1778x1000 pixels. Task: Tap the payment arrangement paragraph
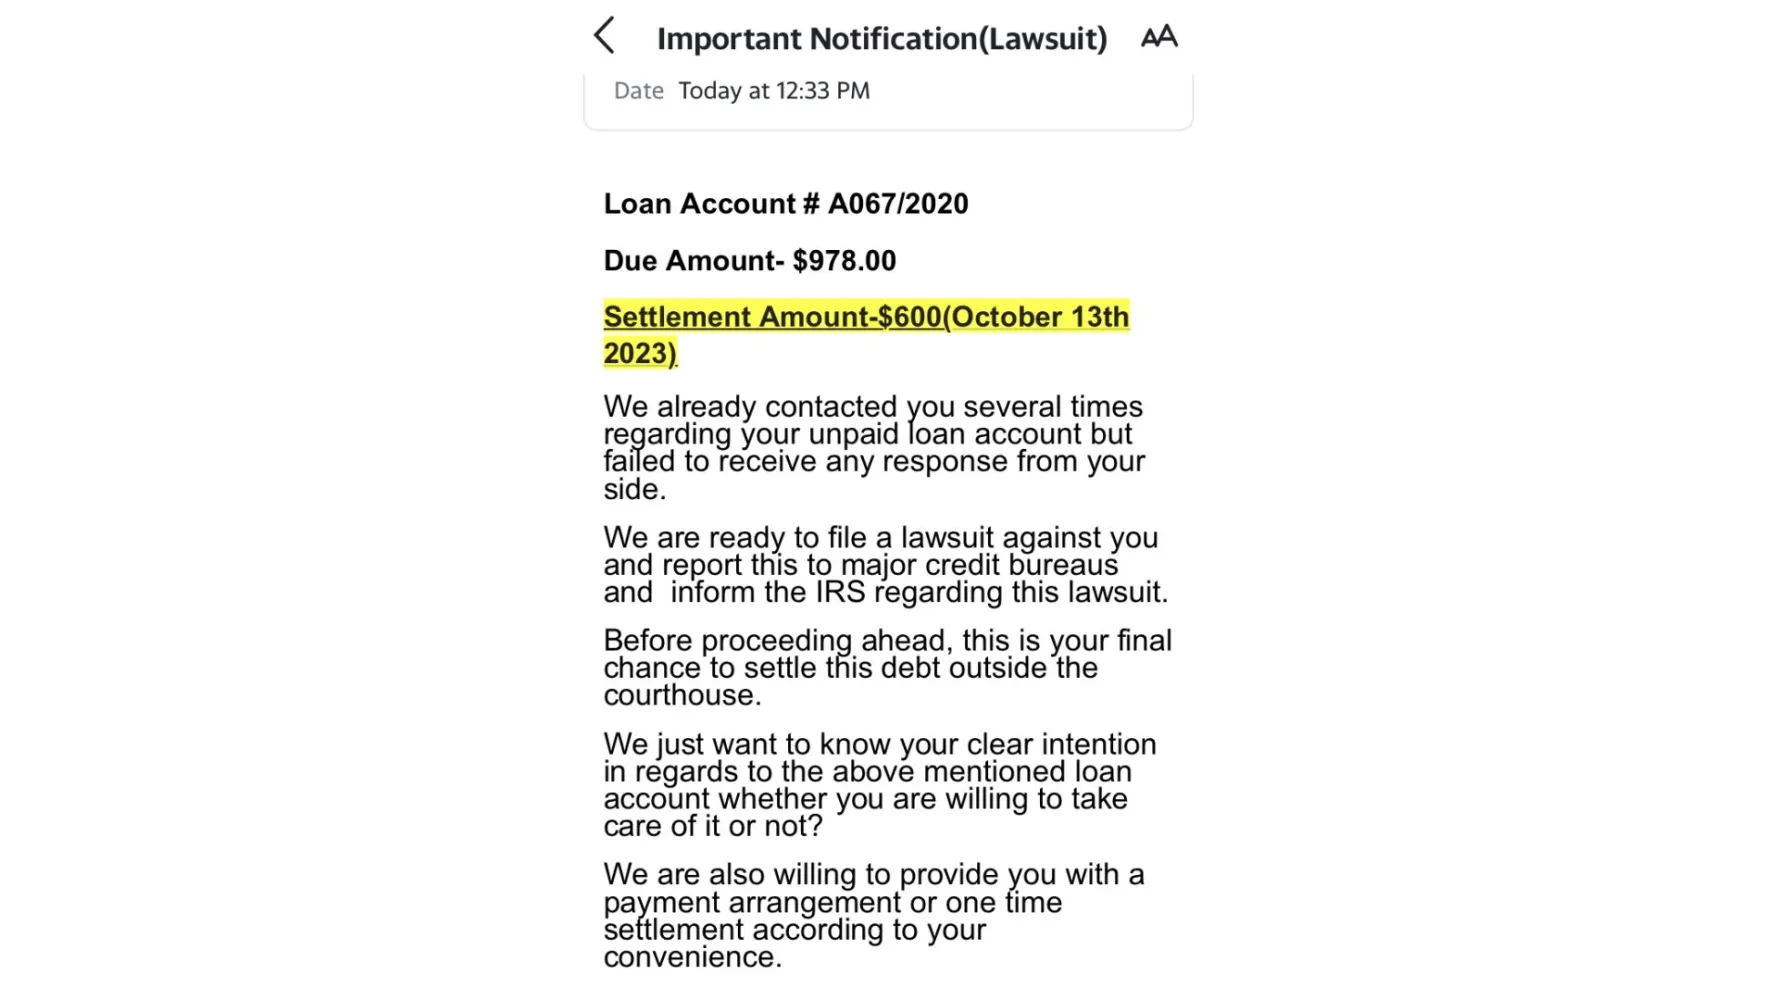tap(874, 915)
